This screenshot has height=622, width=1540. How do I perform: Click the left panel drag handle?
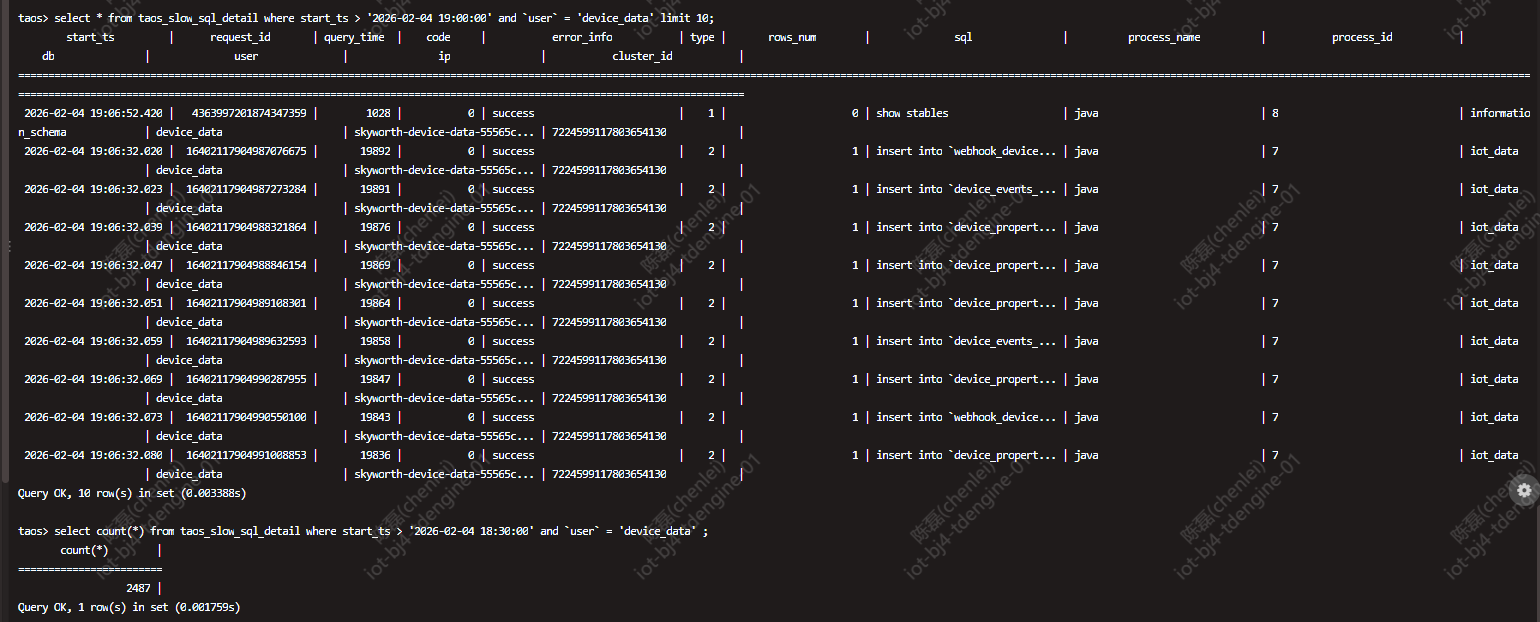coord(9,246)
